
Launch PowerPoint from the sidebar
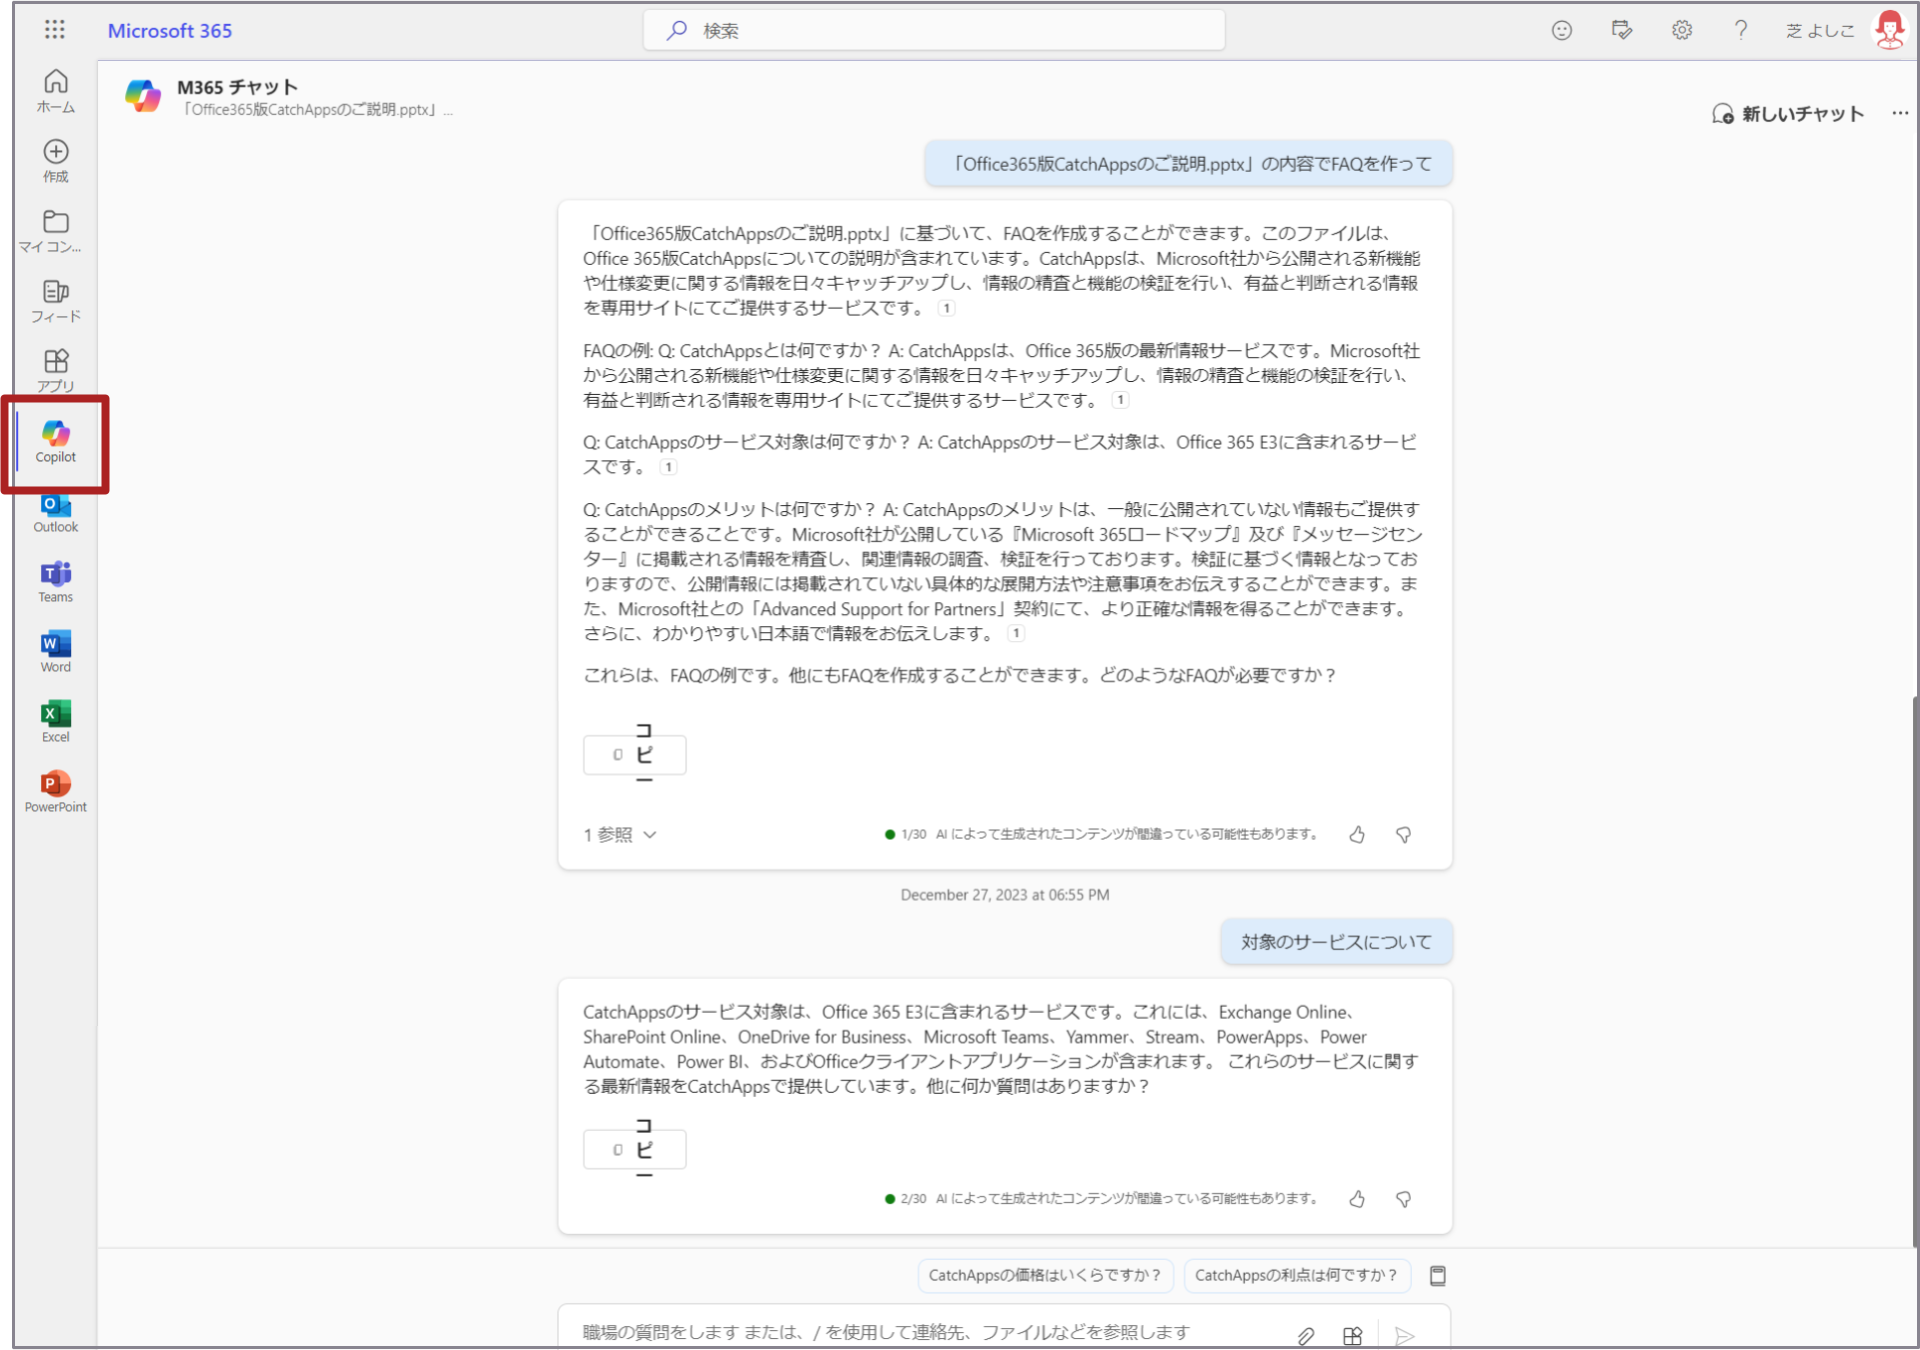(56, 792)
